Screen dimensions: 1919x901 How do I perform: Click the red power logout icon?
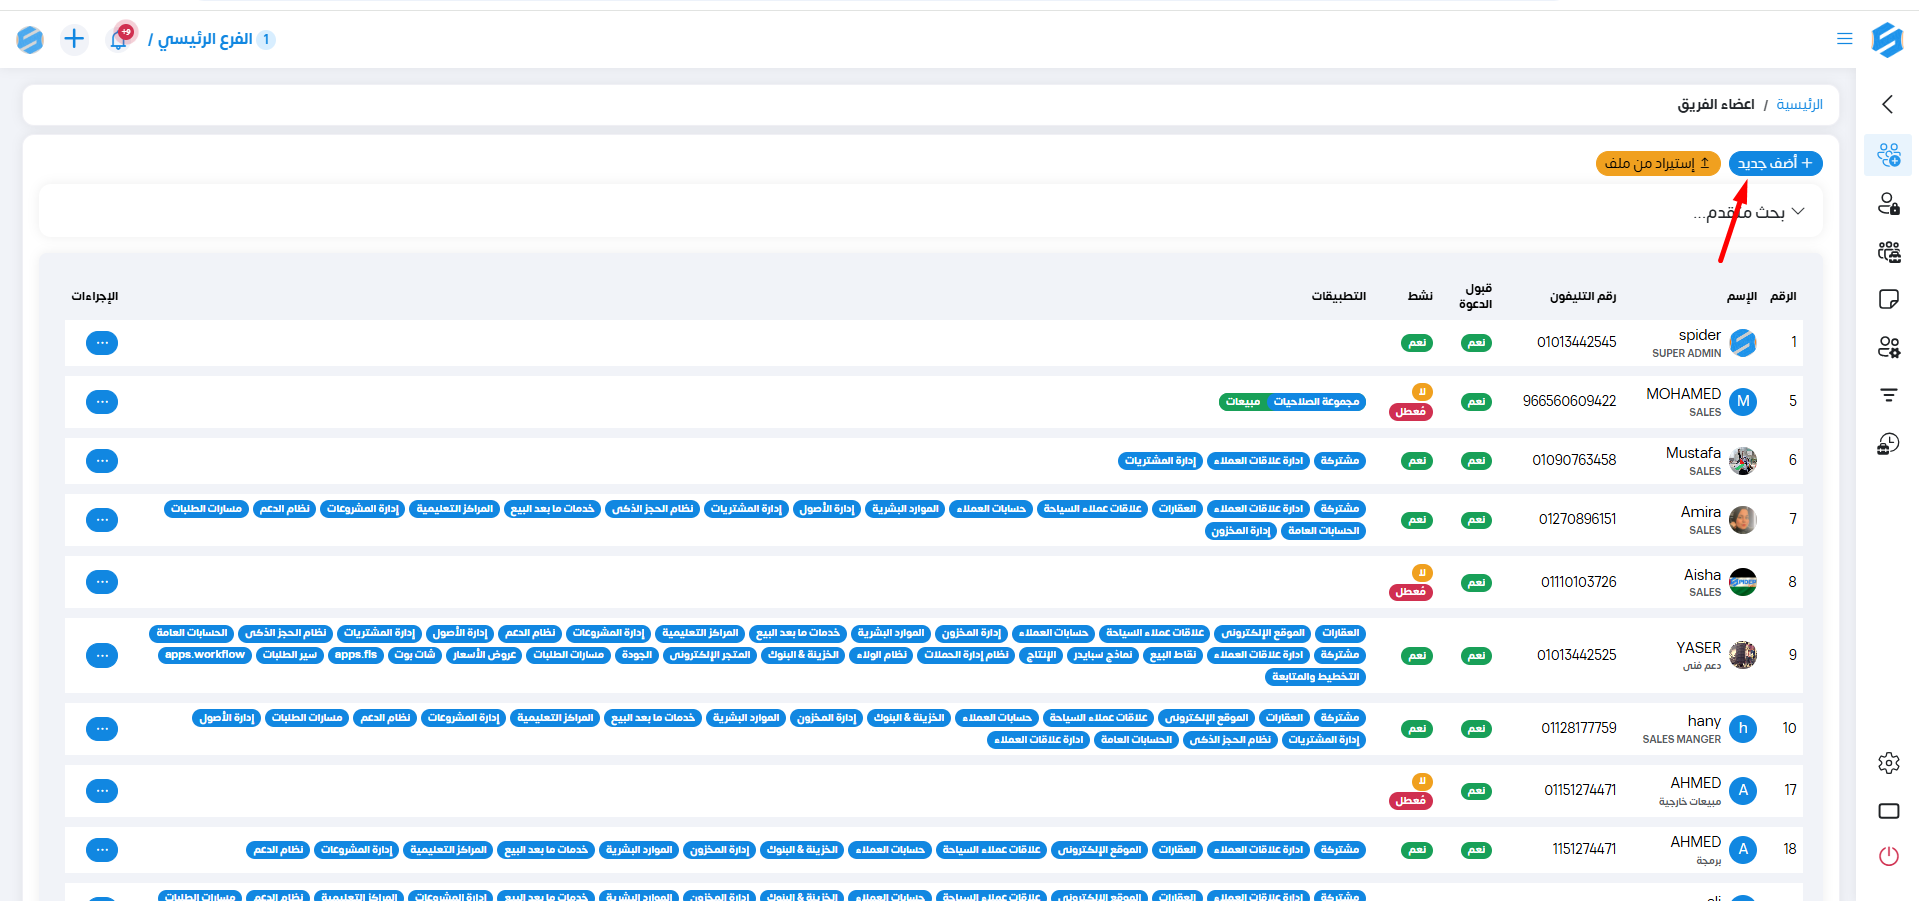pos(1888,856)
